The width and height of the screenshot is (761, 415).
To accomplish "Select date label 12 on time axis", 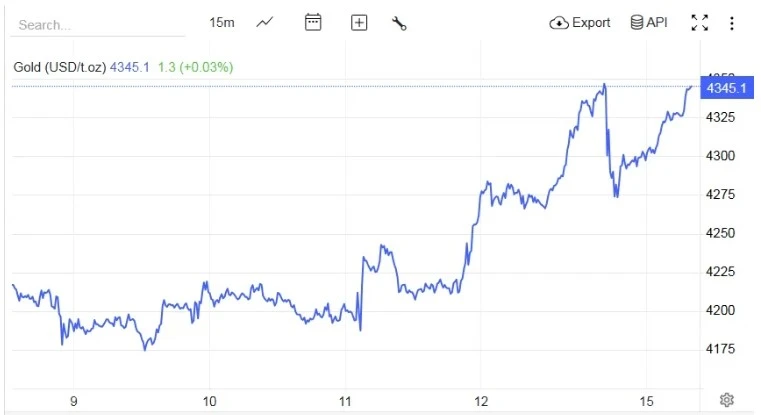I will [481, 401].
